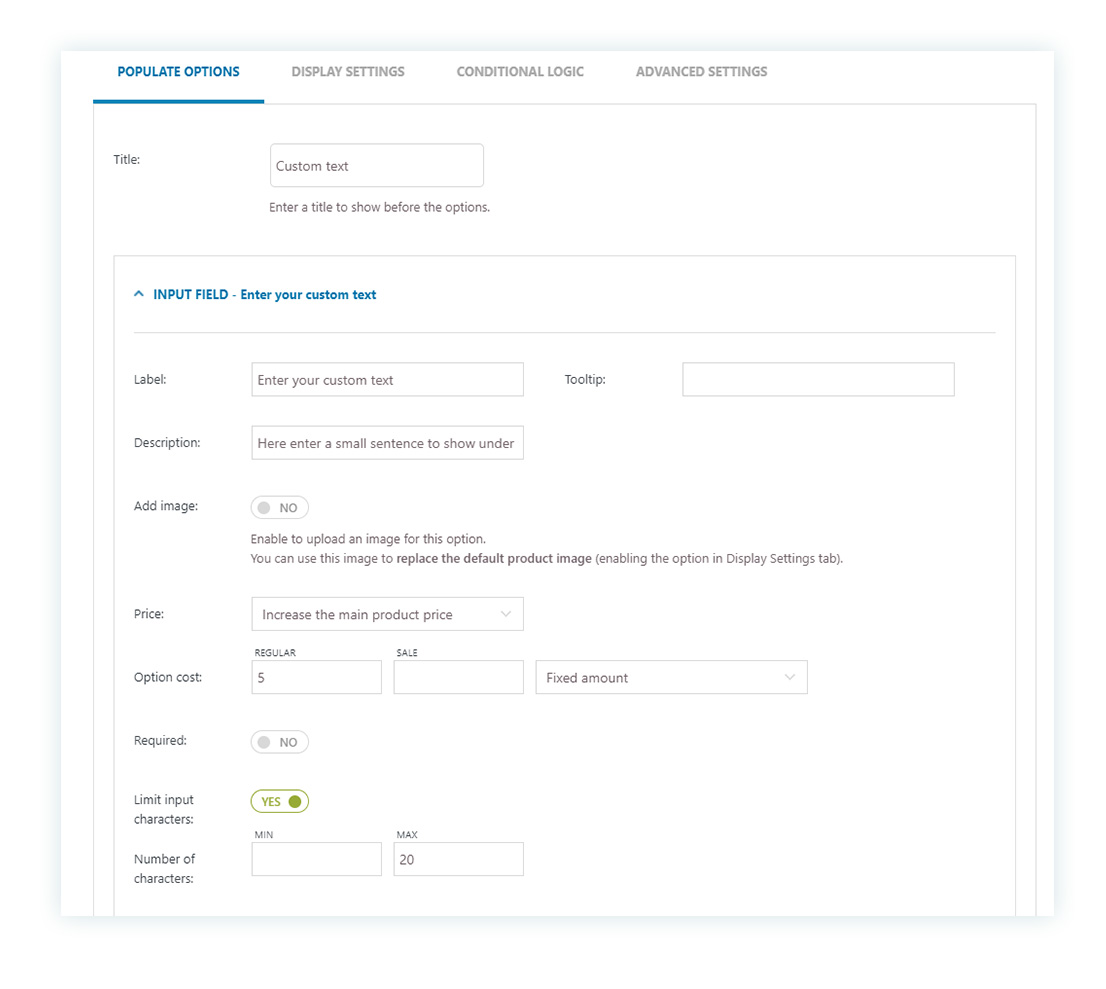The image size is (1106, 989).
Task: Click the MAX field showing 20
Action: pos(458,858)
